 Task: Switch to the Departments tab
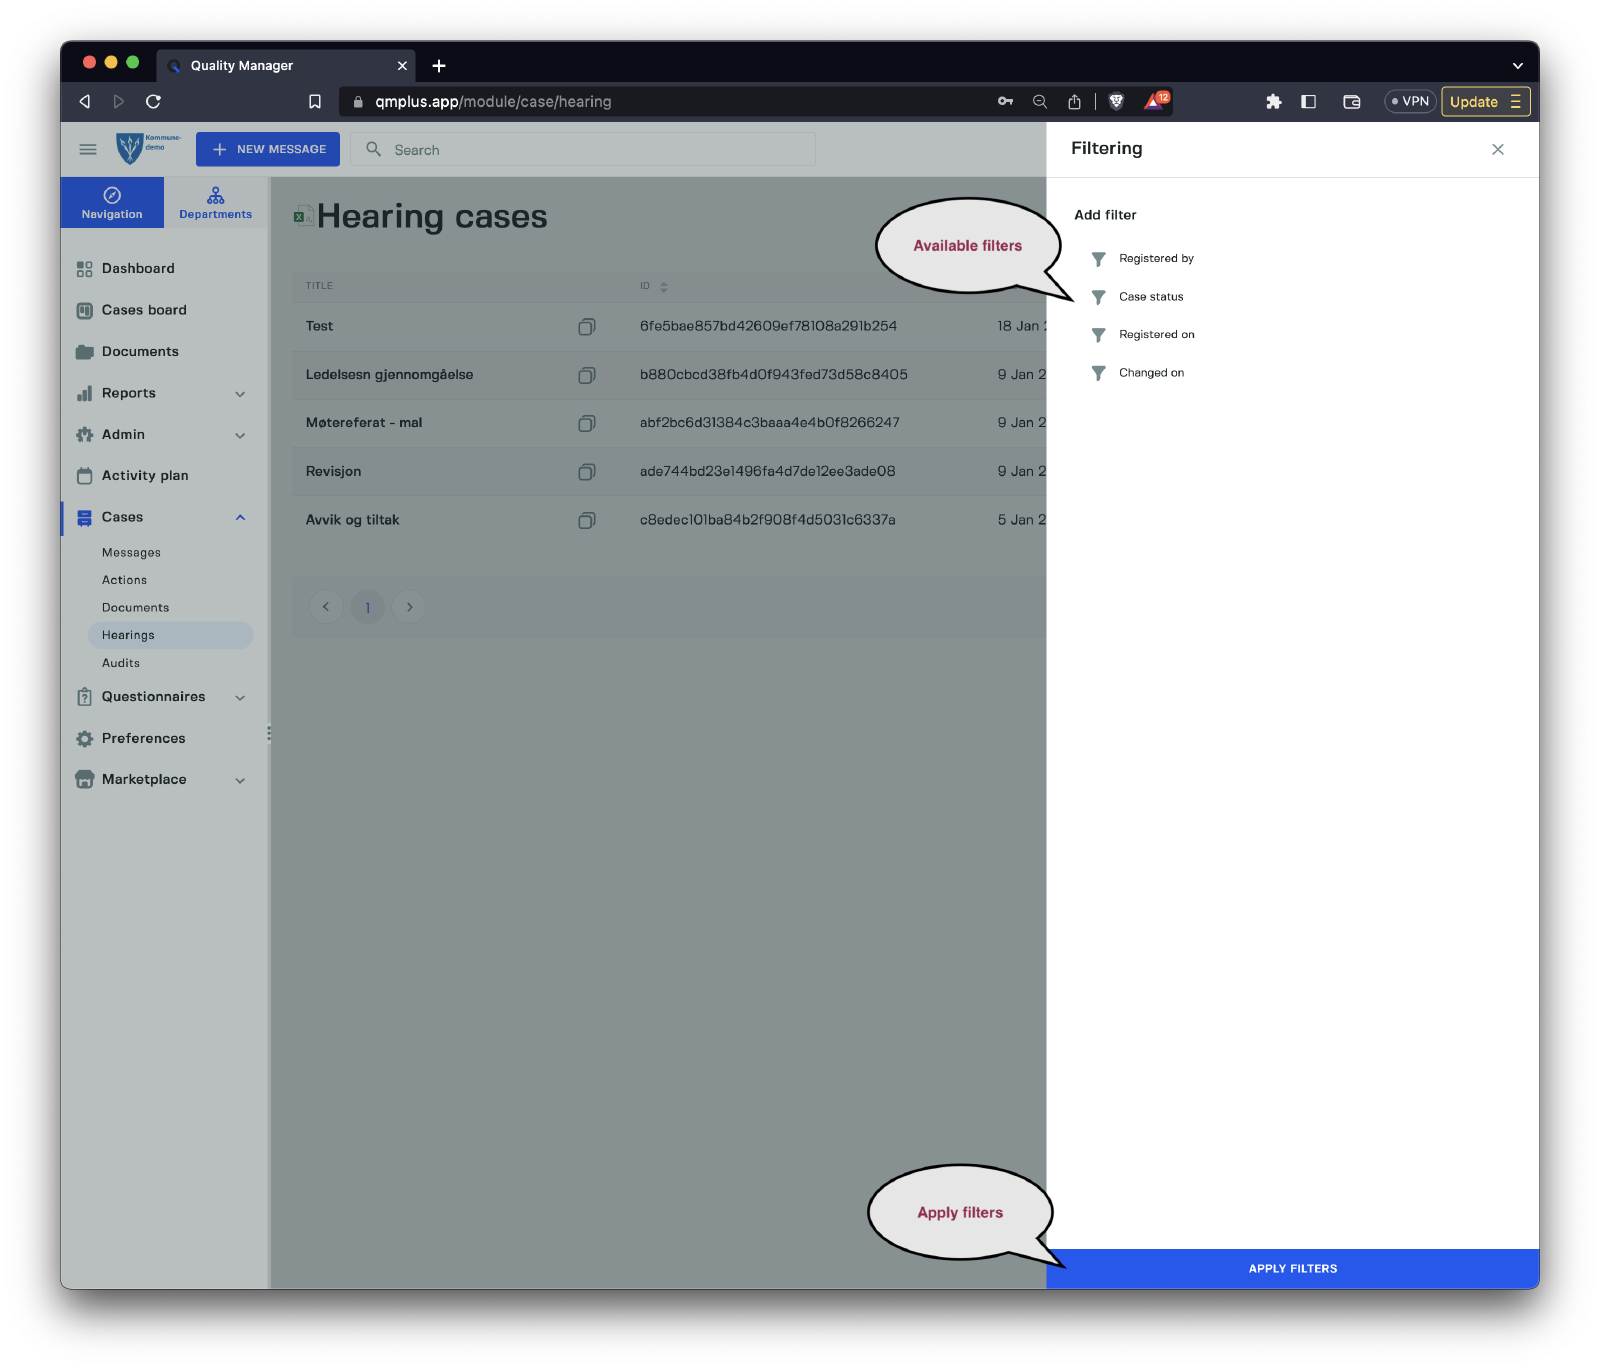click(215, 202)
